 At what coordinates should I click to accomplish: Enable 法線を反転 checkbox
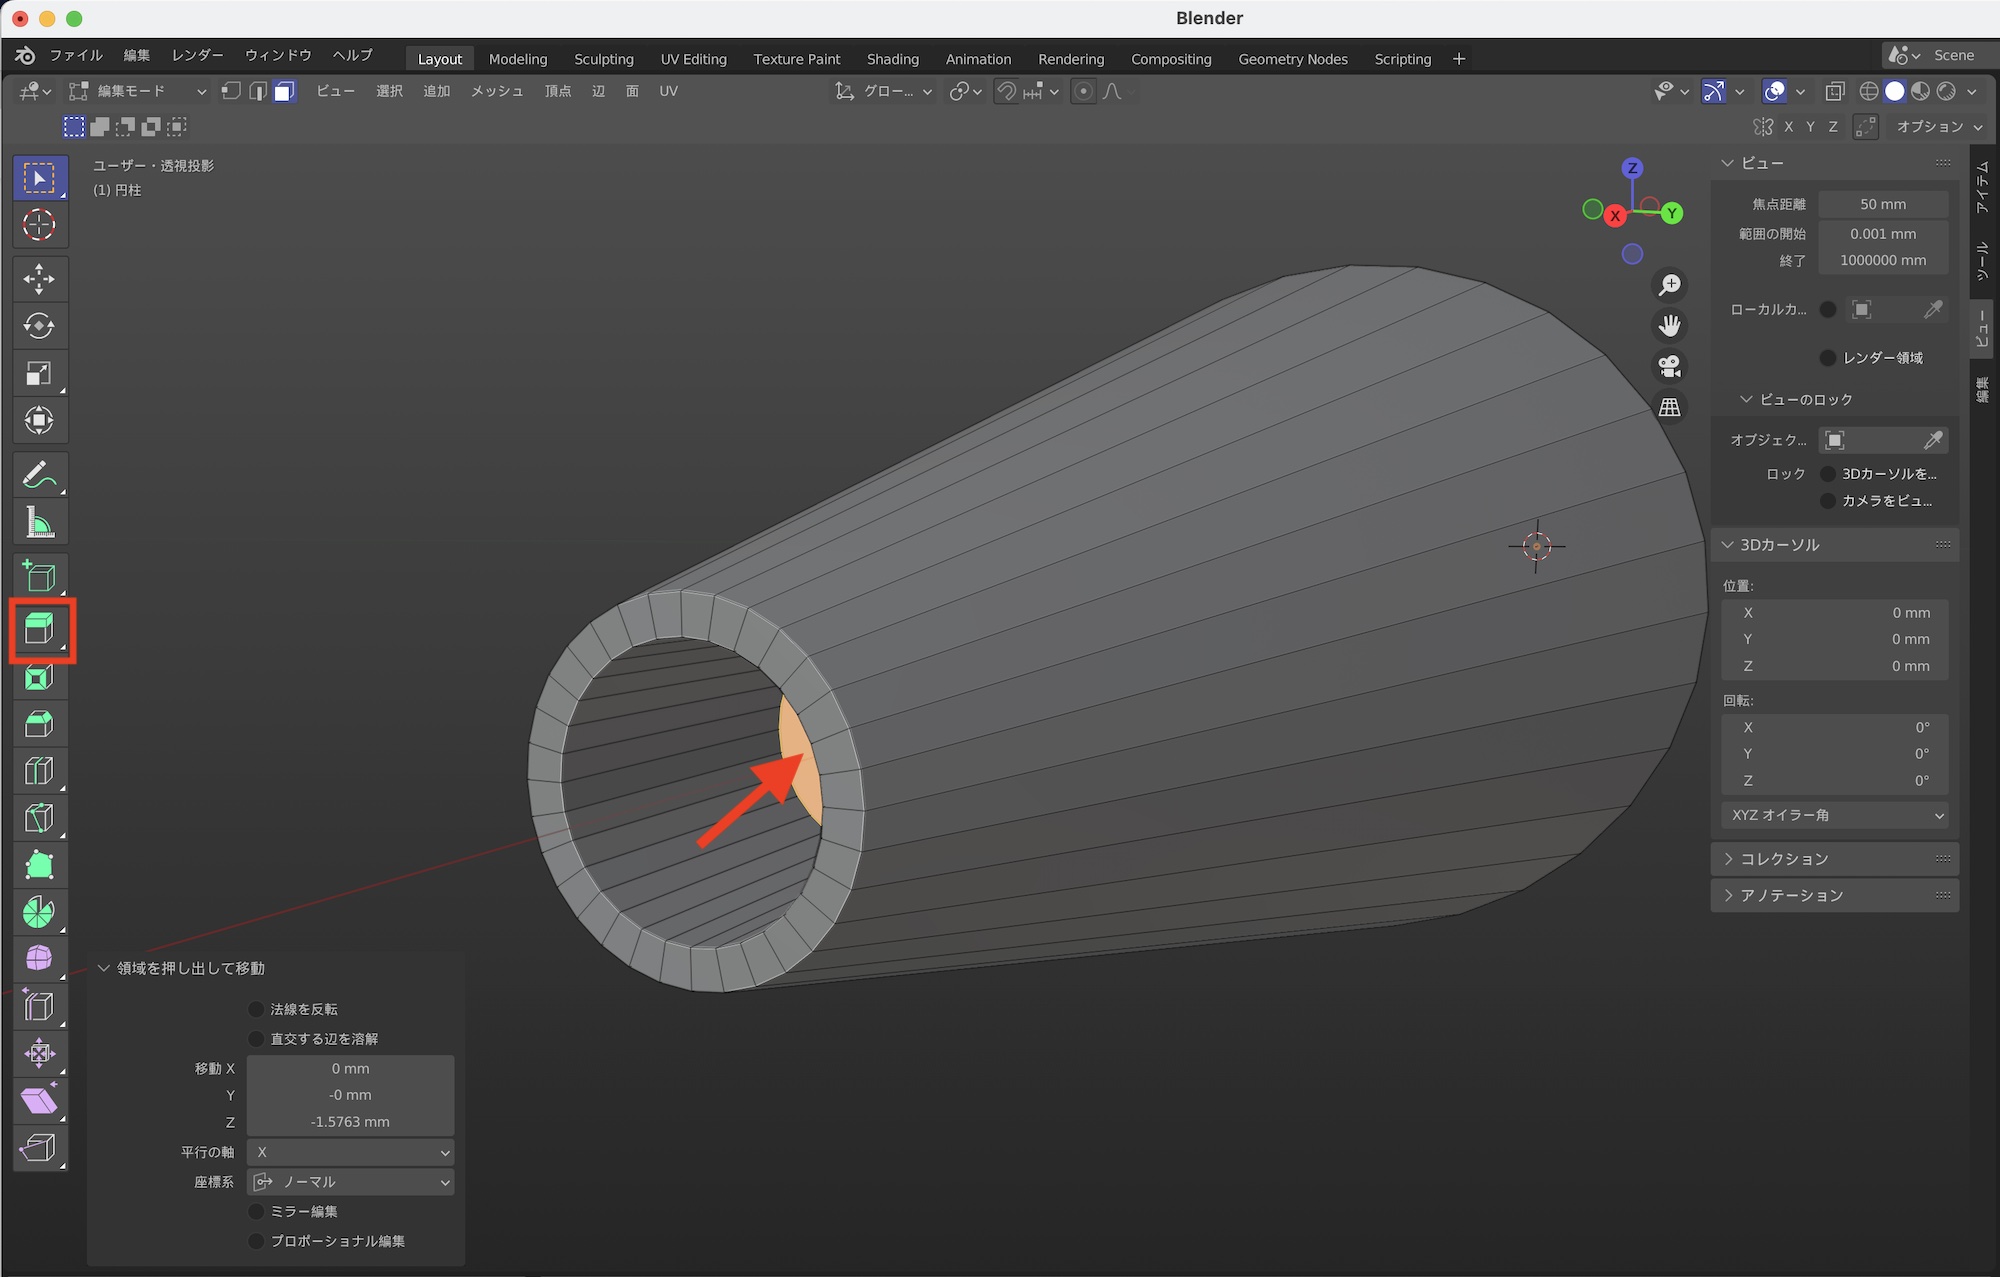pyautogui.click(x=257, y=1009)
